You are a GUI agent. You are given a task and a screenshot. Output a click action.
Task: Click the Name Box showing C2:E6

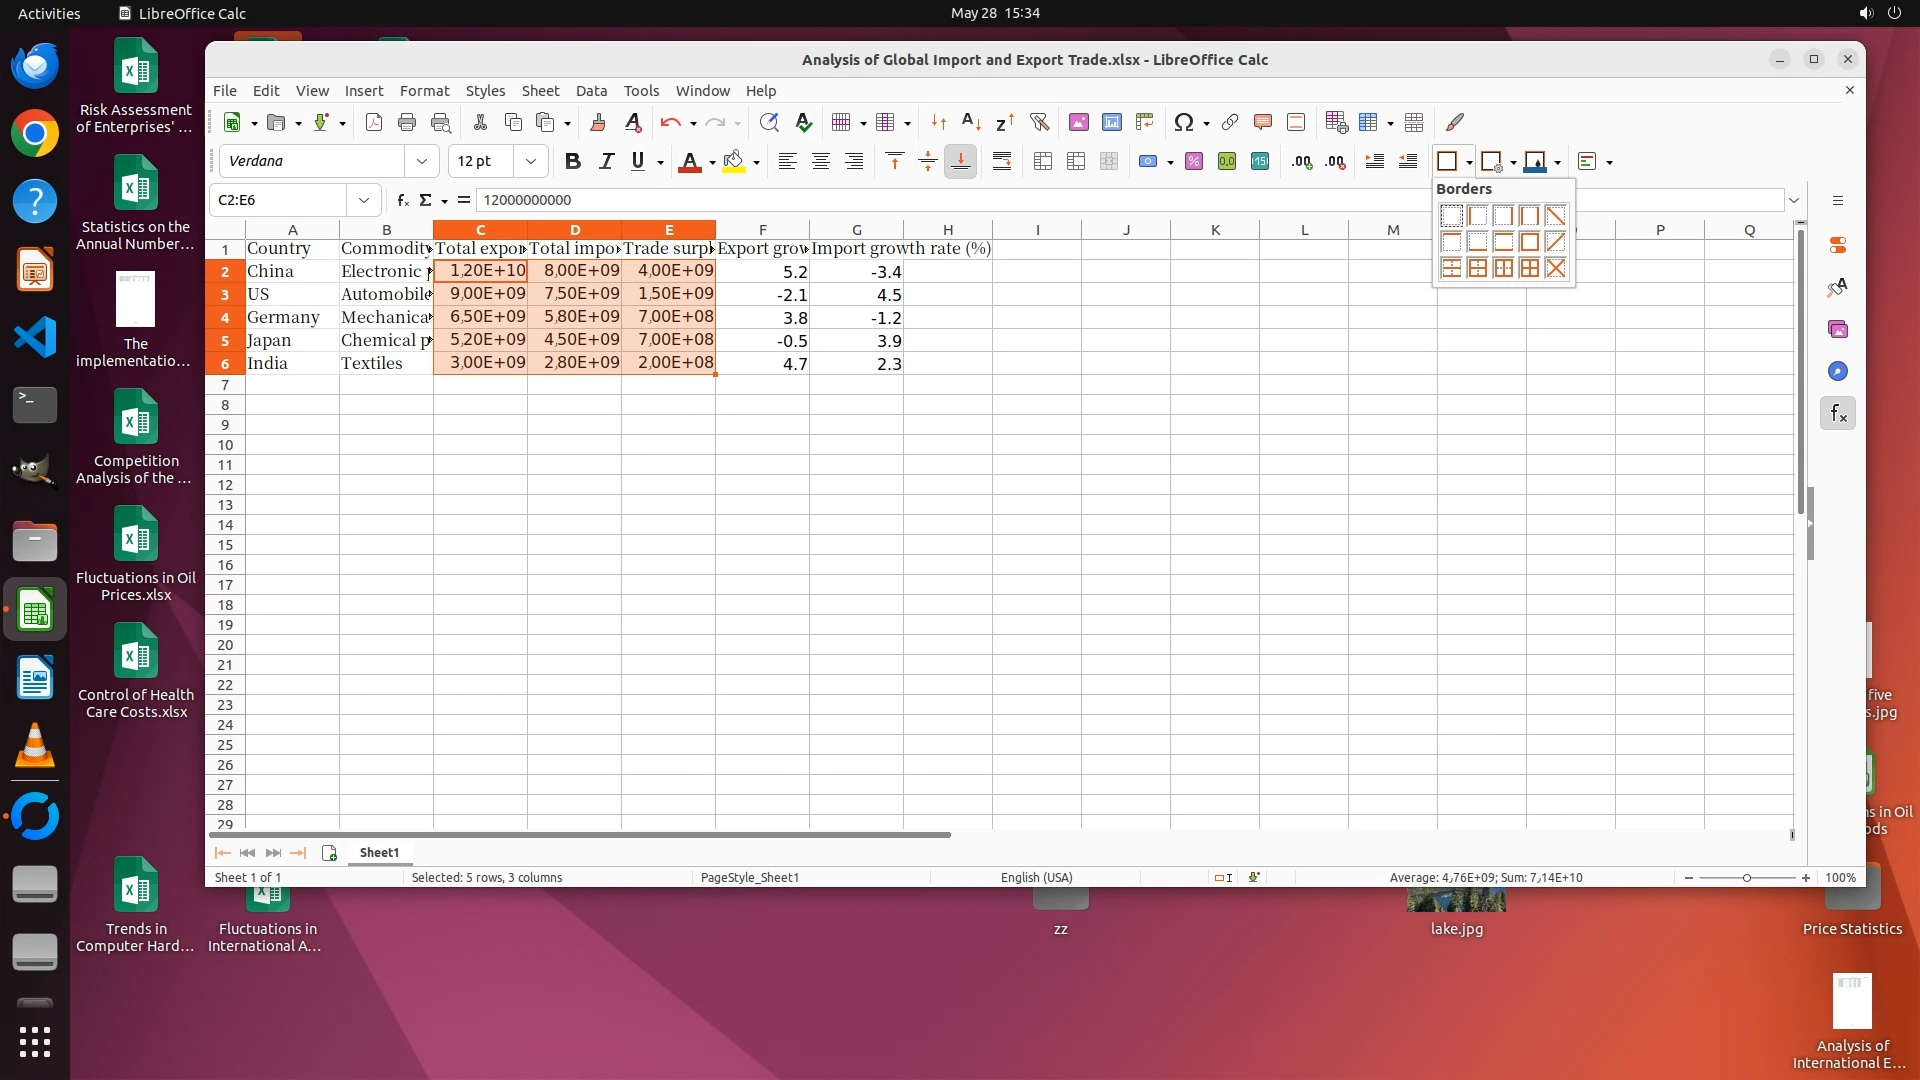coord(280,200)
